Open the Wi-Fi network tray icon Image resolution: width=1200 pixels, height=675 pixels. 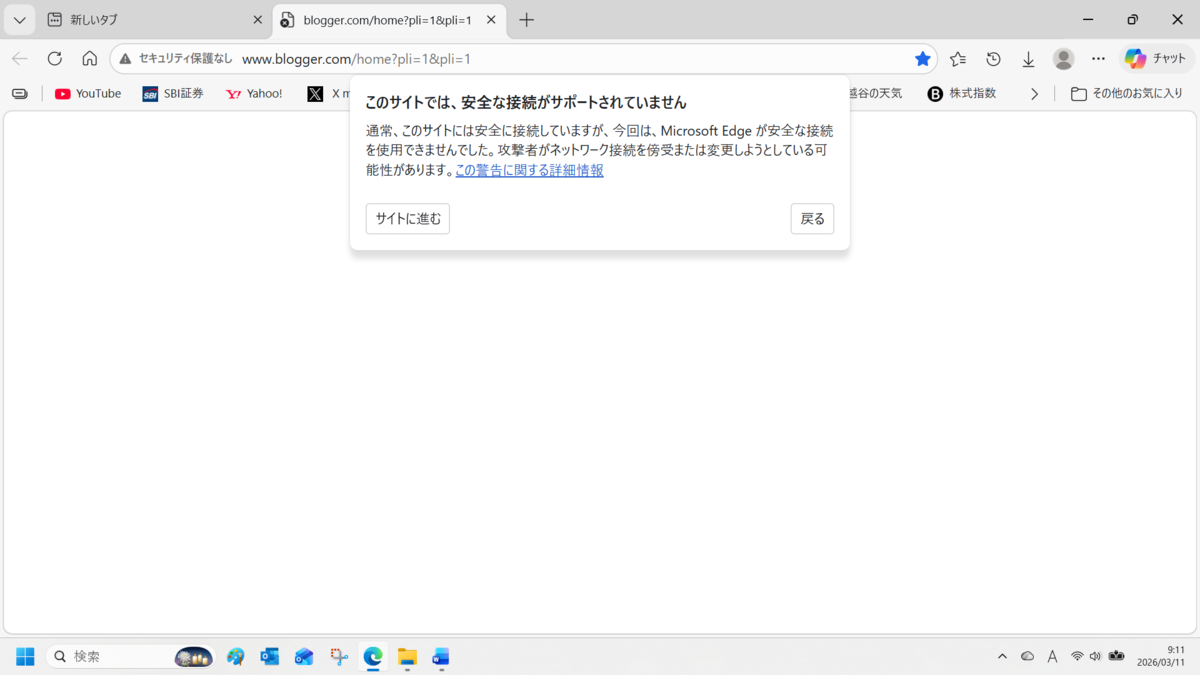[1077, 657]
